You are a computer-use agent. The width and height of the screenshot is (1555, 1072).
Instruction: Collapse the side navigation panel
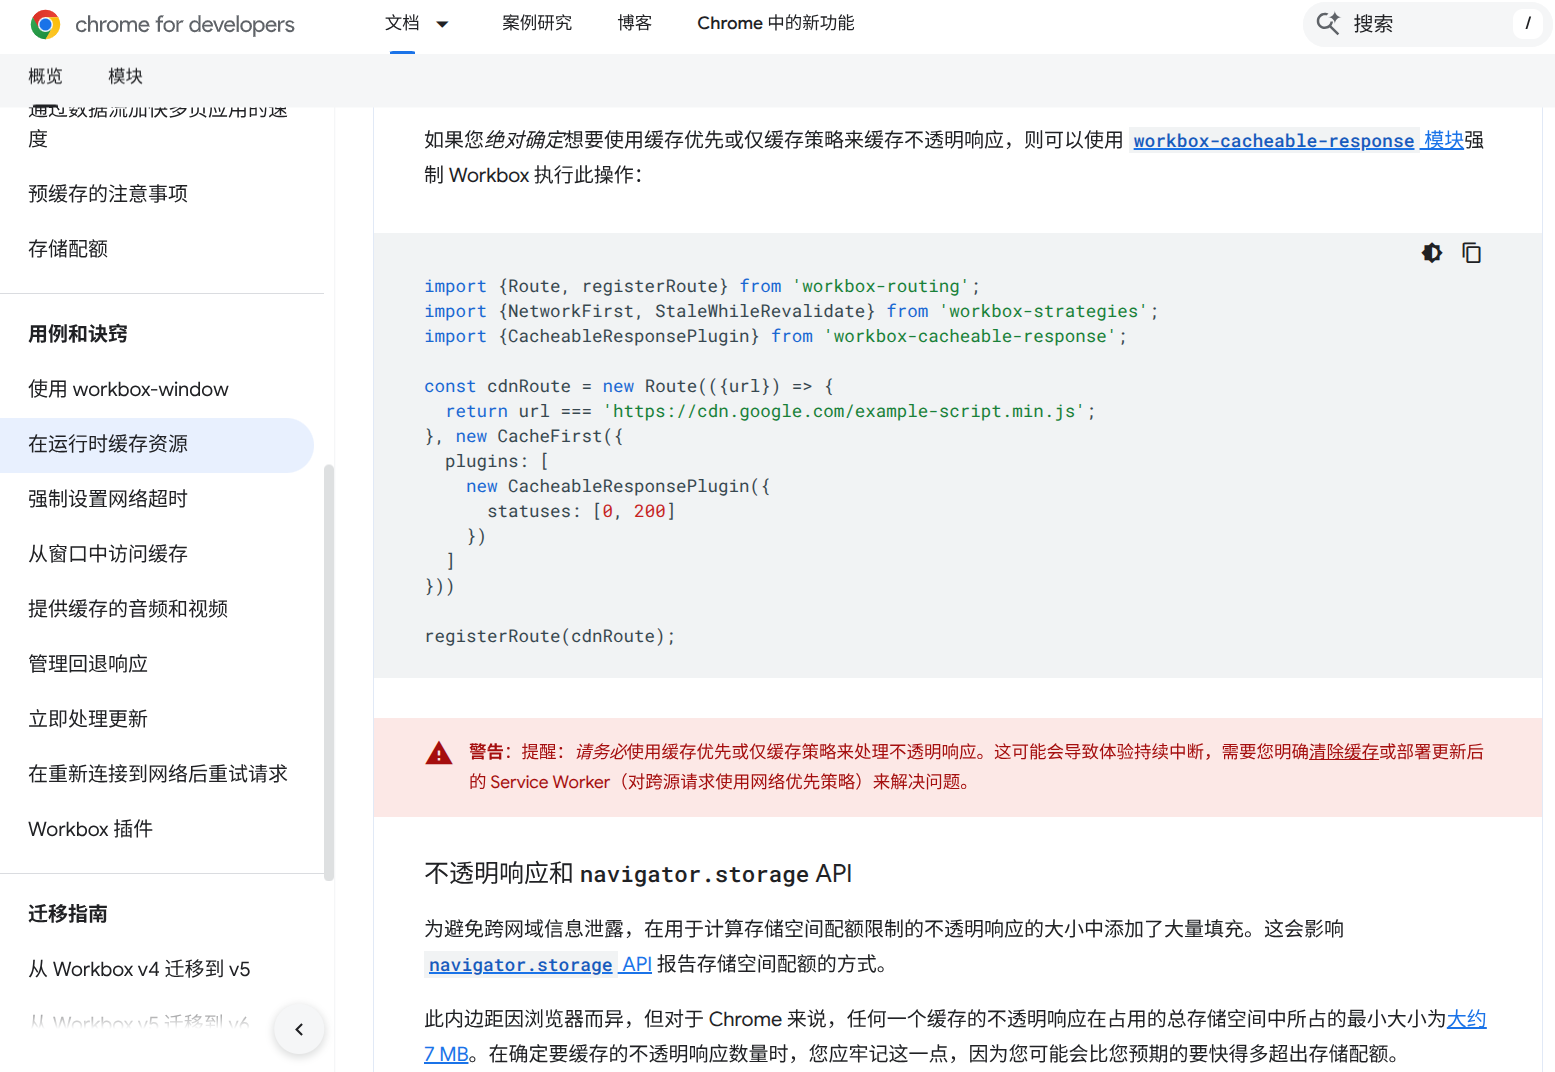pos(299,1029)
